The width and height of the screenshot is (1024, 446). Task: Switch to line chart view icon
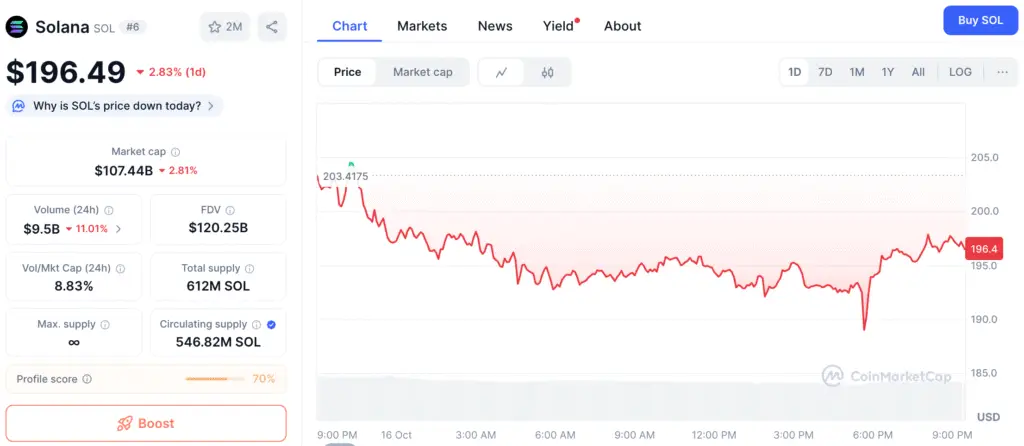point(502,72)
